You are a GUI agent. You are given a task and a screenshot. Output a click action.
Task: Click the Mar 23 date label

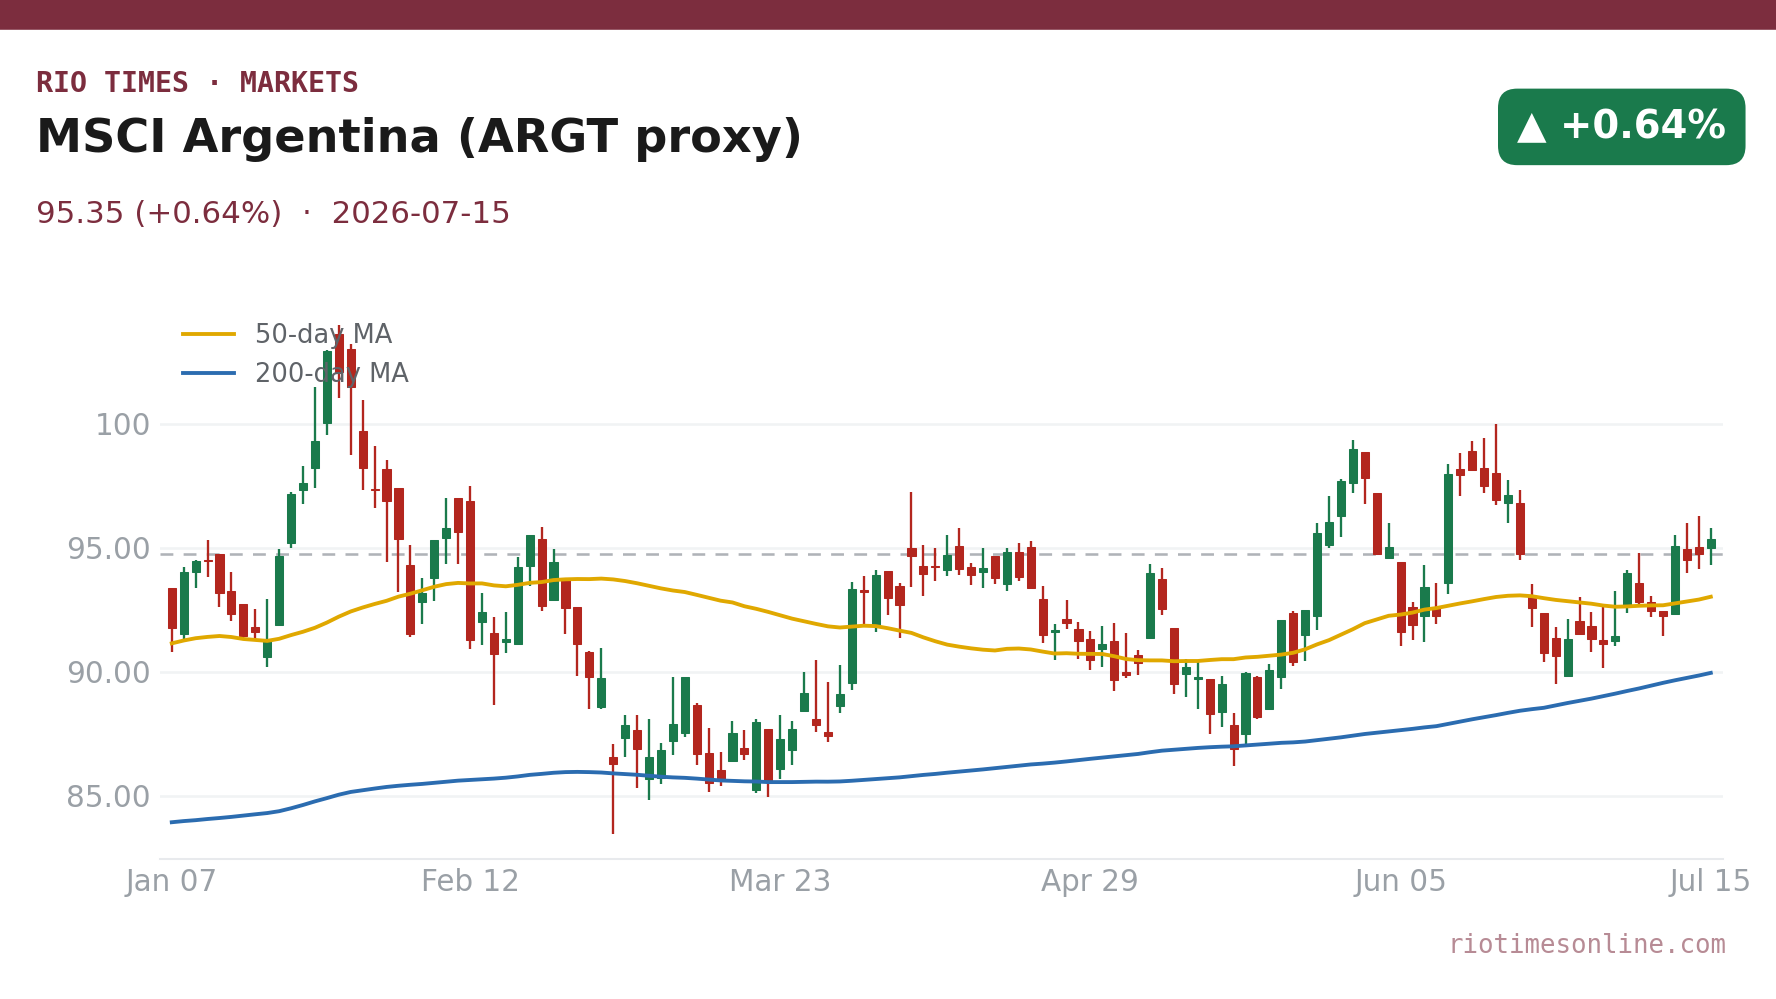point(780,882)
